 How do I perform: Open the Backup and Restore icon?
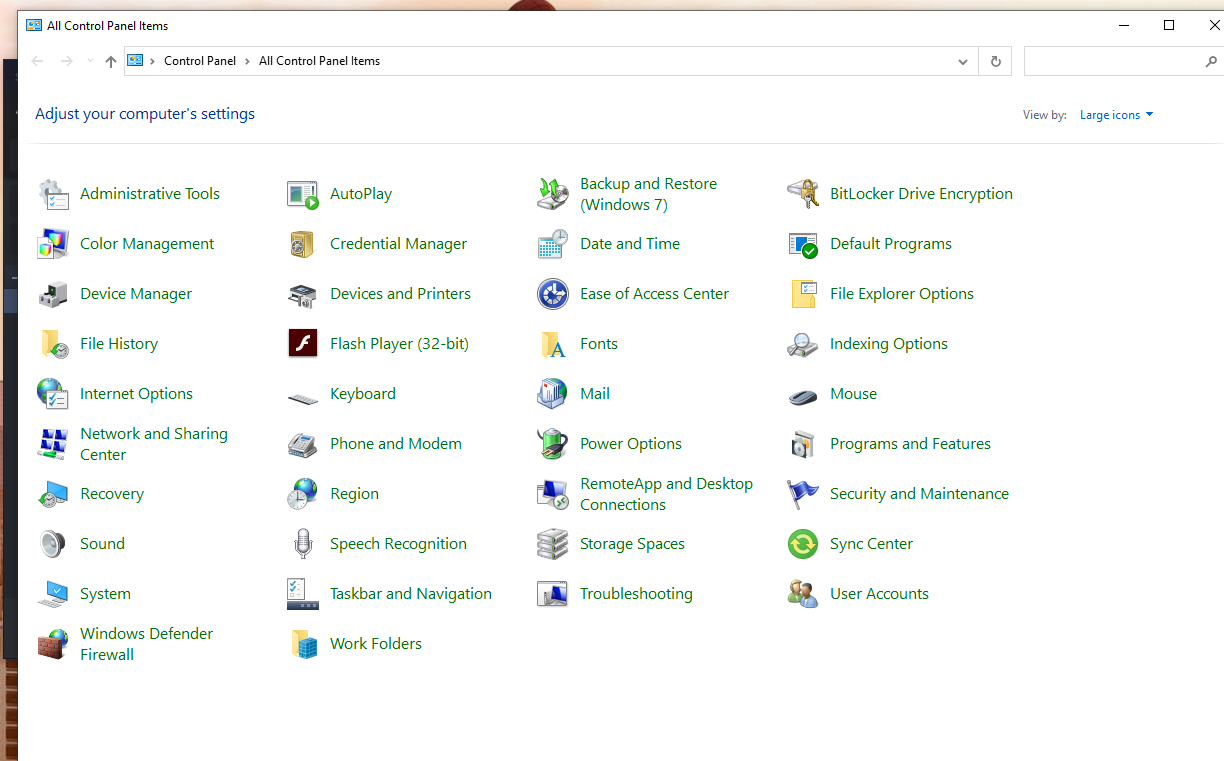click(x=553, y=194)
